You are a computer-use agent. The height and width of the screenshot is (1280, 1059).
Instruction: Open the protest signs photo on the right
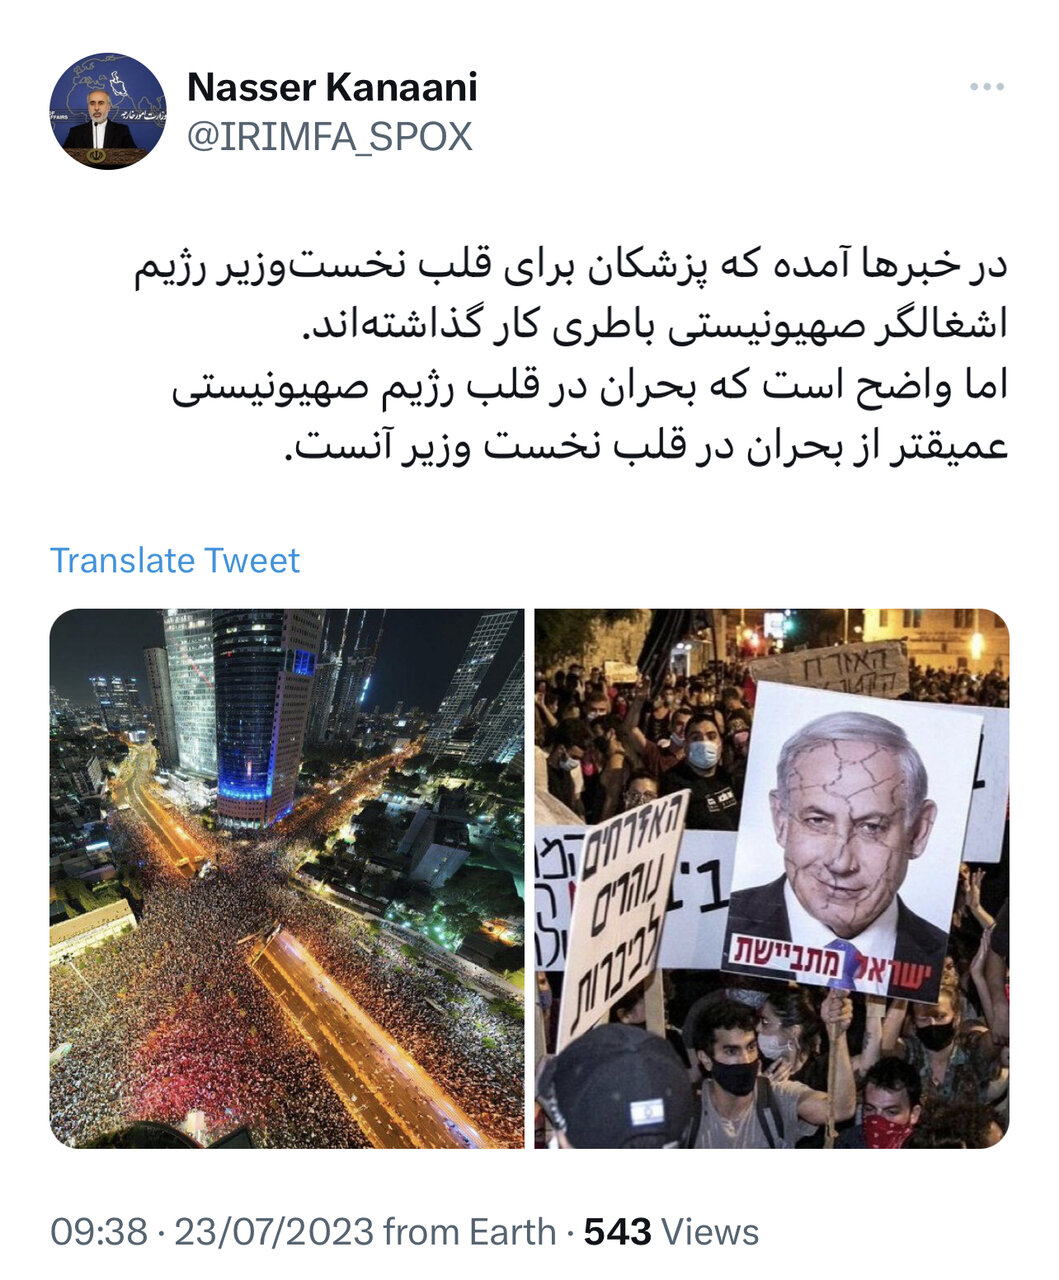coord(772,878)
